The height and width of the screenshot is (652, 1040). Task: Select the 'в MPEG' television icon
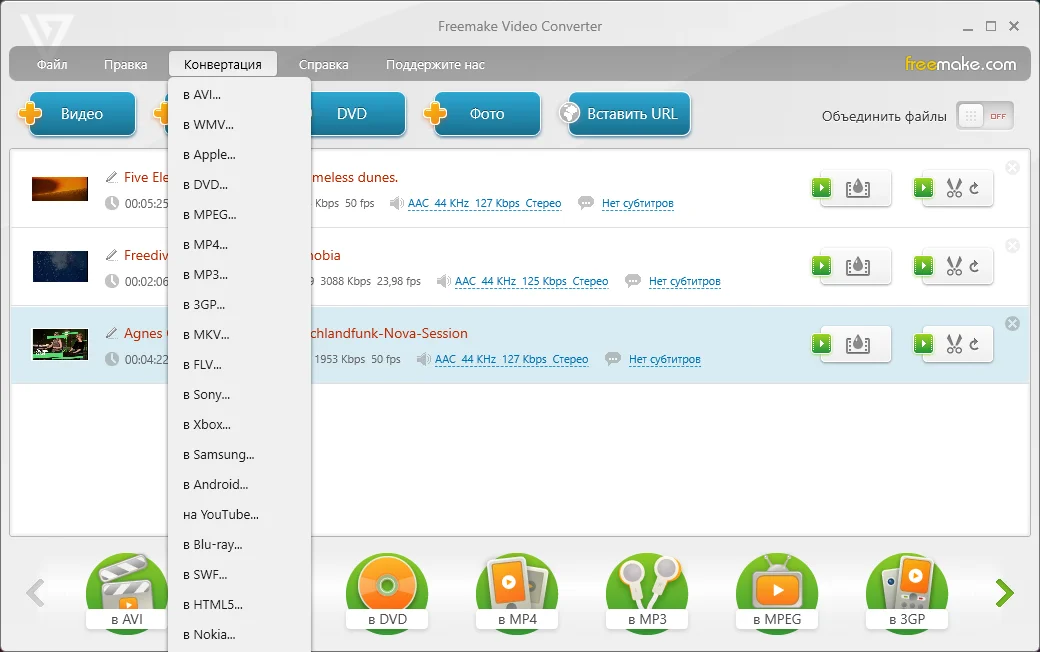[x=776, y=592]
